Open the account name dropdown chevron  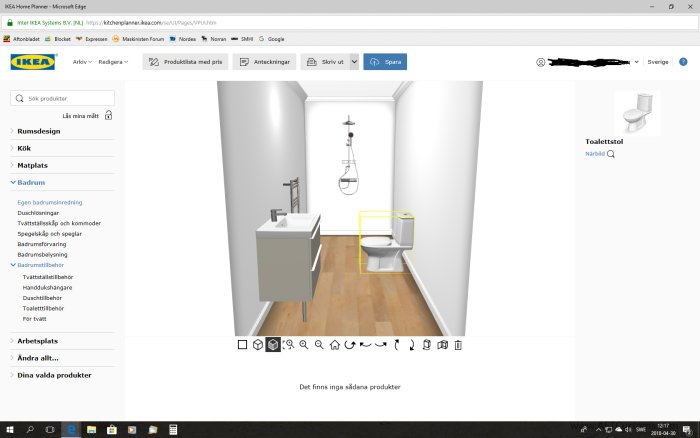[637, 62]
